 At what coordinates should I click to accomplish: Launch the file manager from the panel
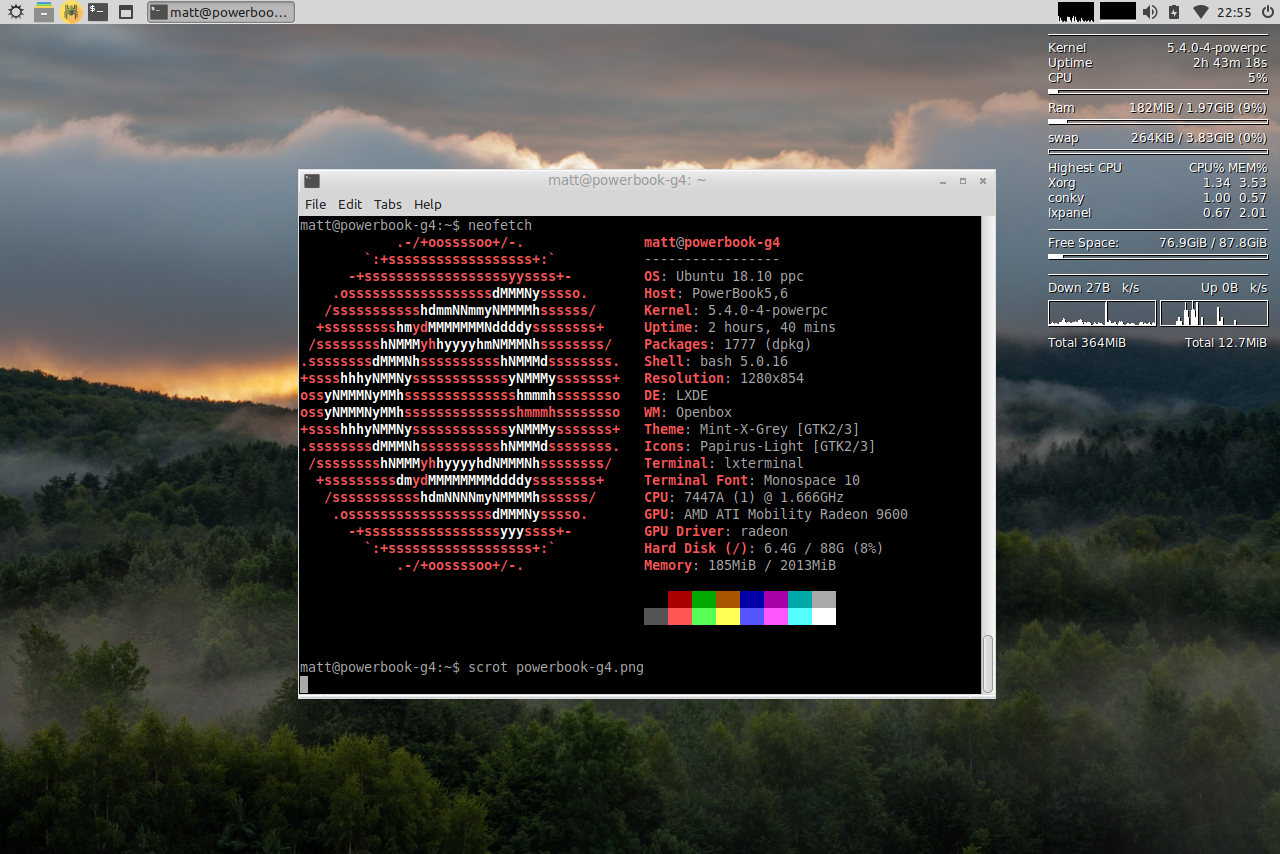pyautogui.click(x=44, y=12)
